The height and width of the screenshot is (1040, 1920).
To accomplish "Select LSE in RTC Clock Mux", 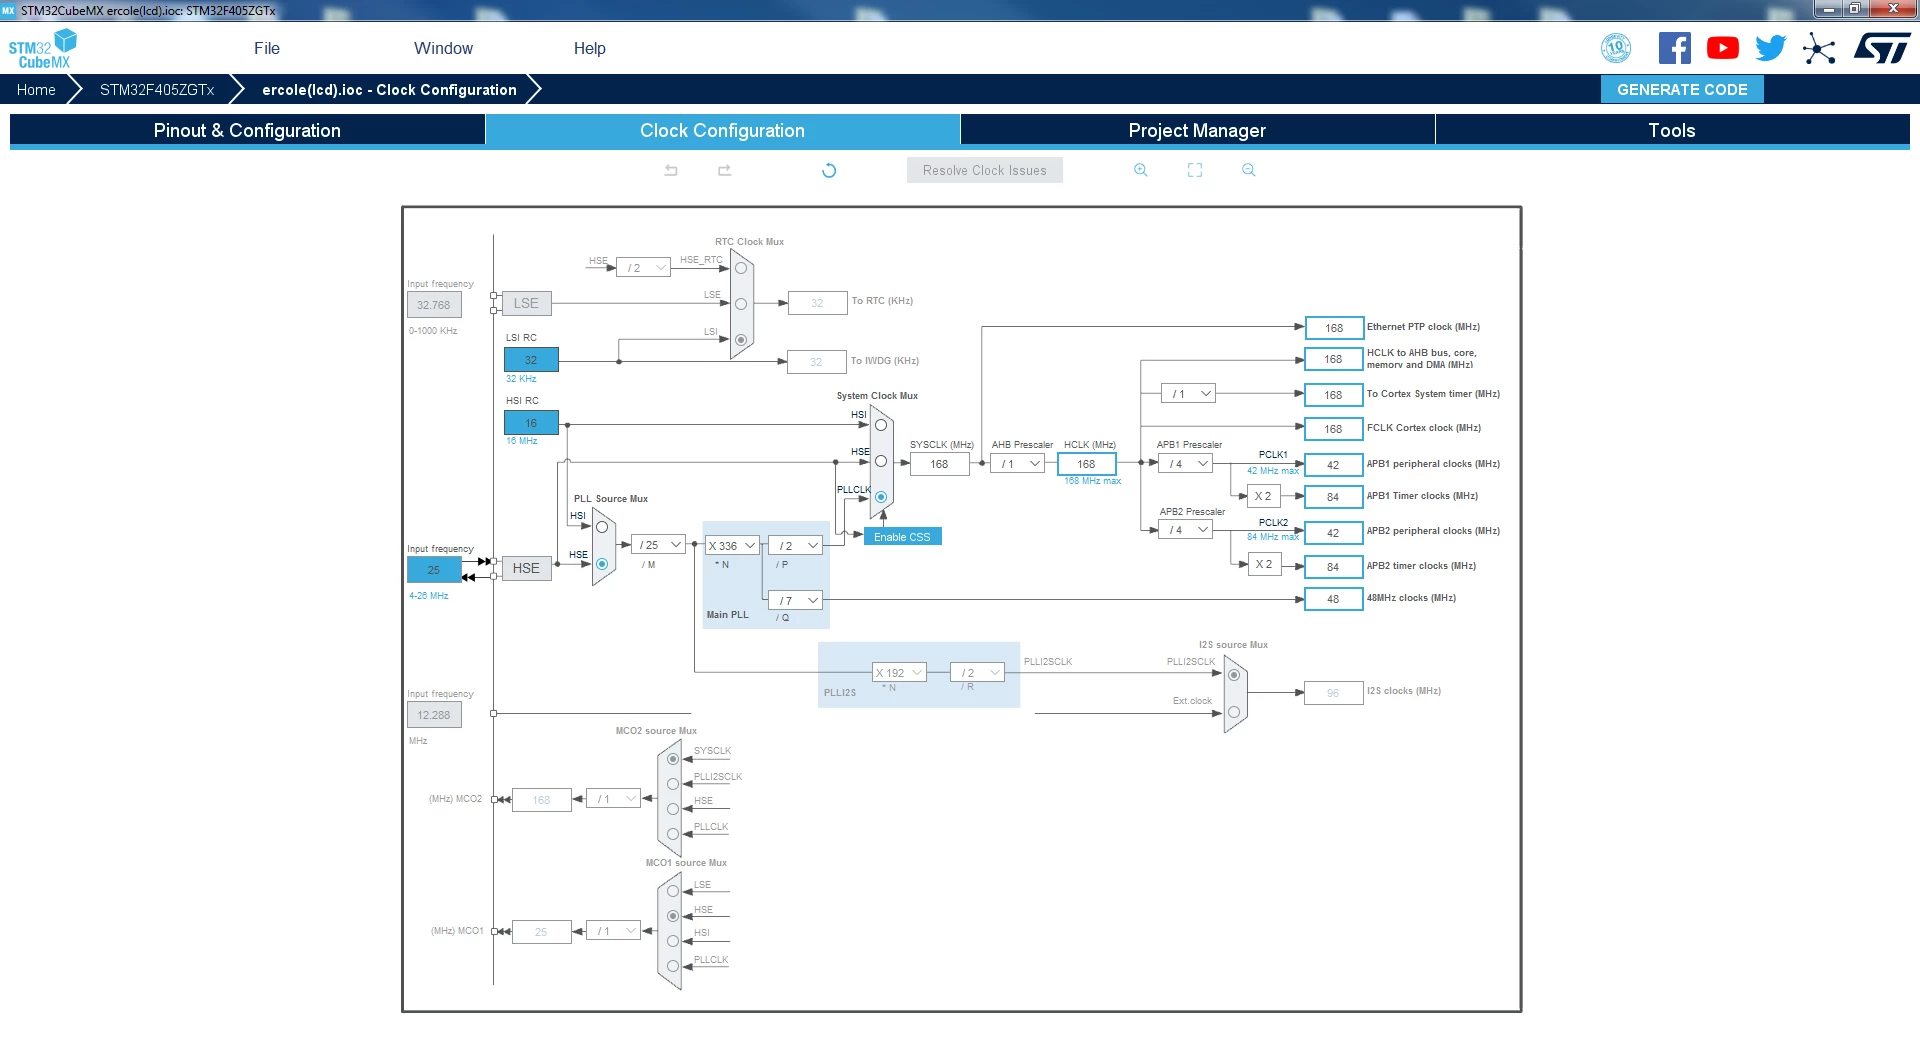I will (x=741, y=304).
